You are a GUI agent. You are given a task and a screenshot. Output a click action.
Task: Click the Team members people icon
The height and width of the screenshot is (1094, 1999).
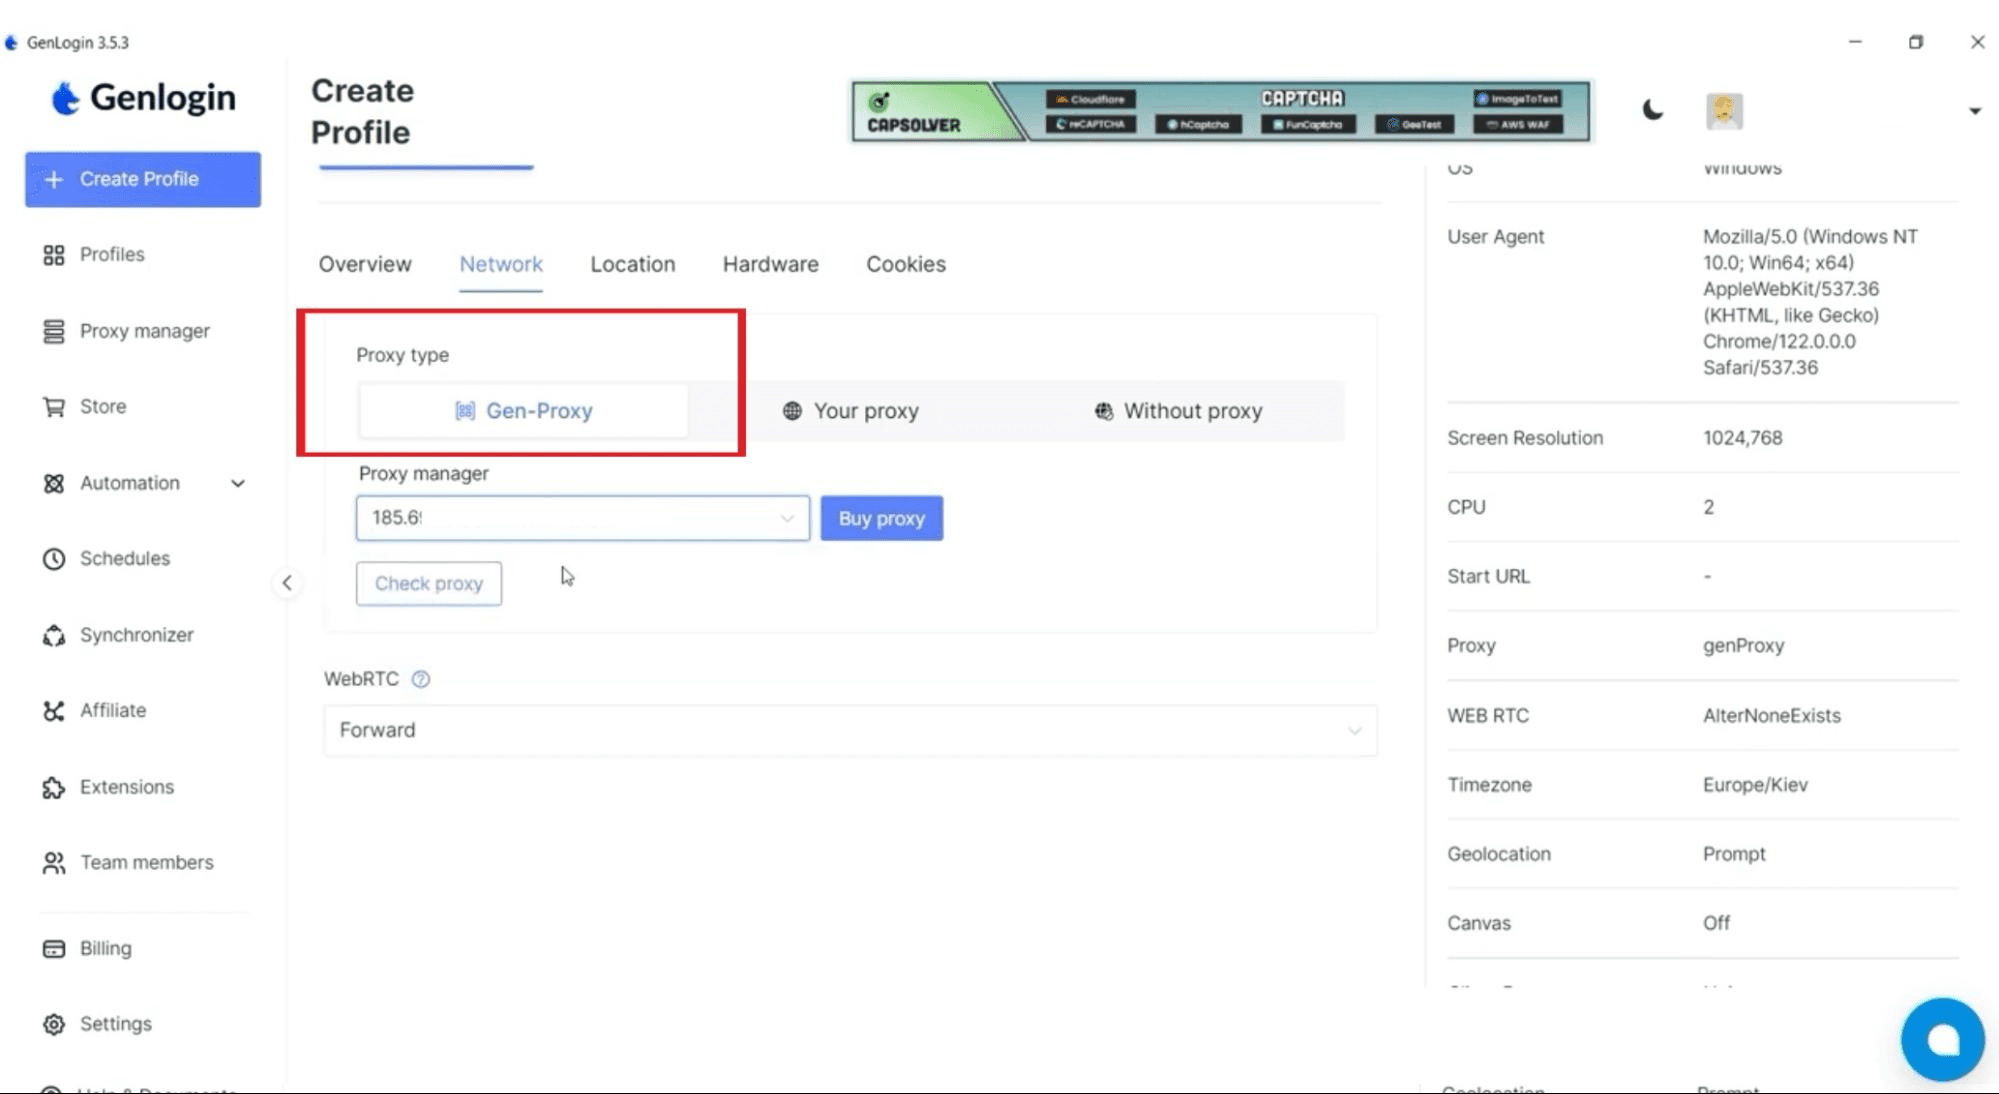pyautogui.click(x=54, y=863)
